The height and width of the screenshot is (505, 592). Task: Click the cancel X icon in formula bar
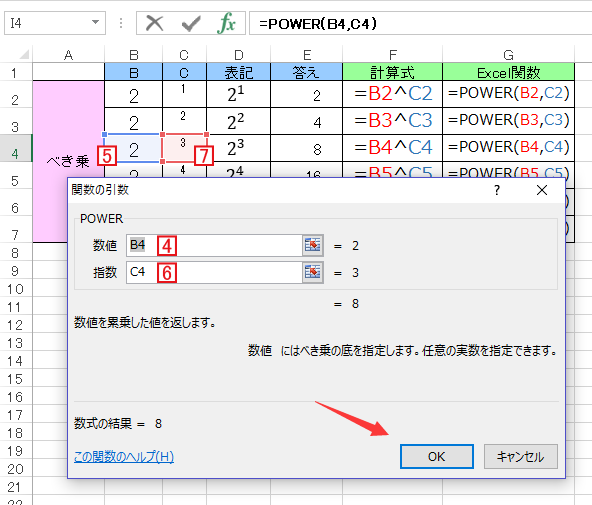155,23
